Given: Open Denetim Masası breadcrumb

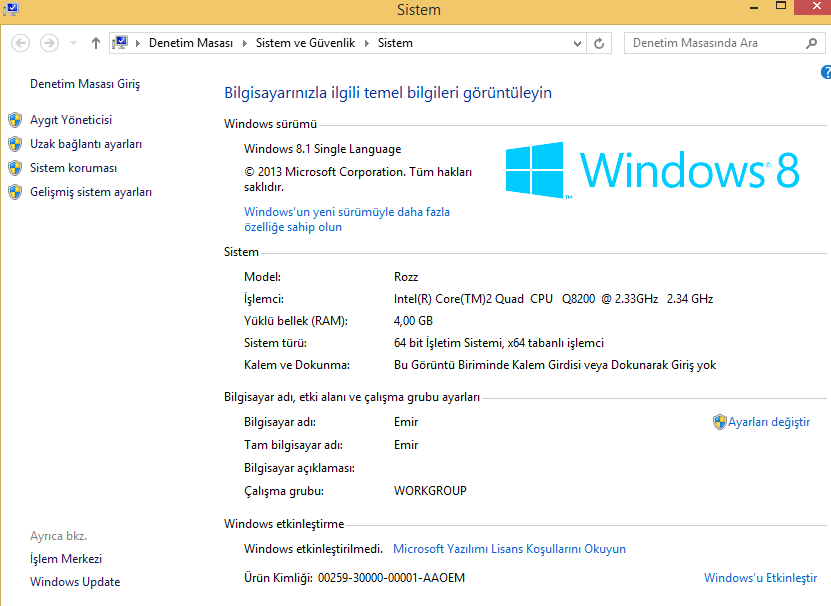Looking at the screenshot, I should point(191,43).
